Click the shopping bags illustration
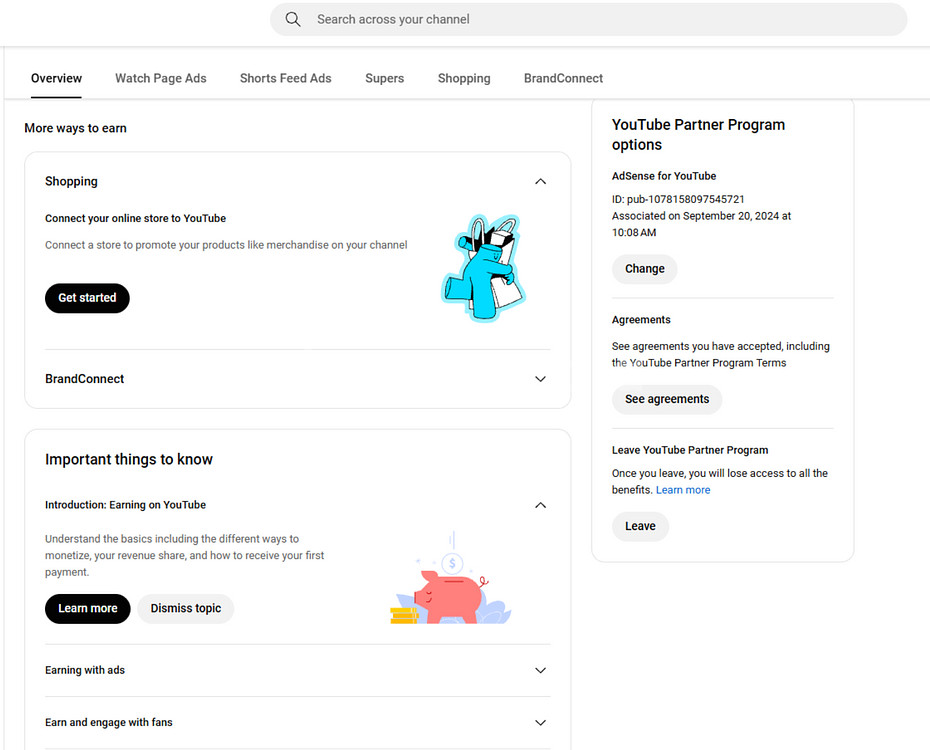 click(484, 268)
